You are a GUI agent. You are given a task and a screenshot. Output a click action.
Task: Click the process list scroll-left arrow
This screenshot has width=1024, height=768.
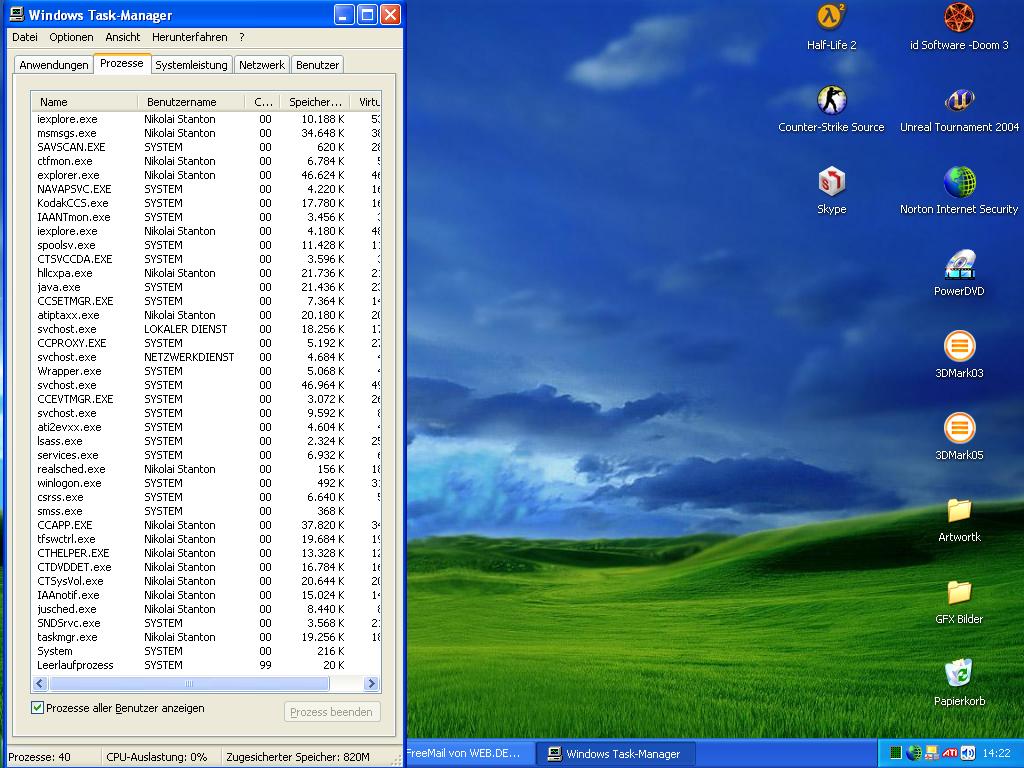(39, 683)
